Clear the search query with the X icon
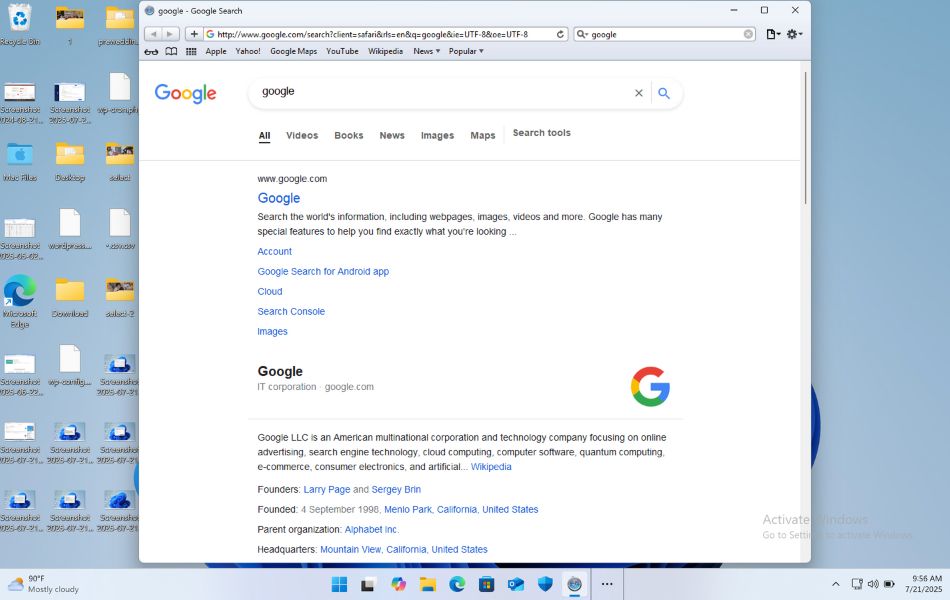This screenshot has height=600, width=950. 638,92
